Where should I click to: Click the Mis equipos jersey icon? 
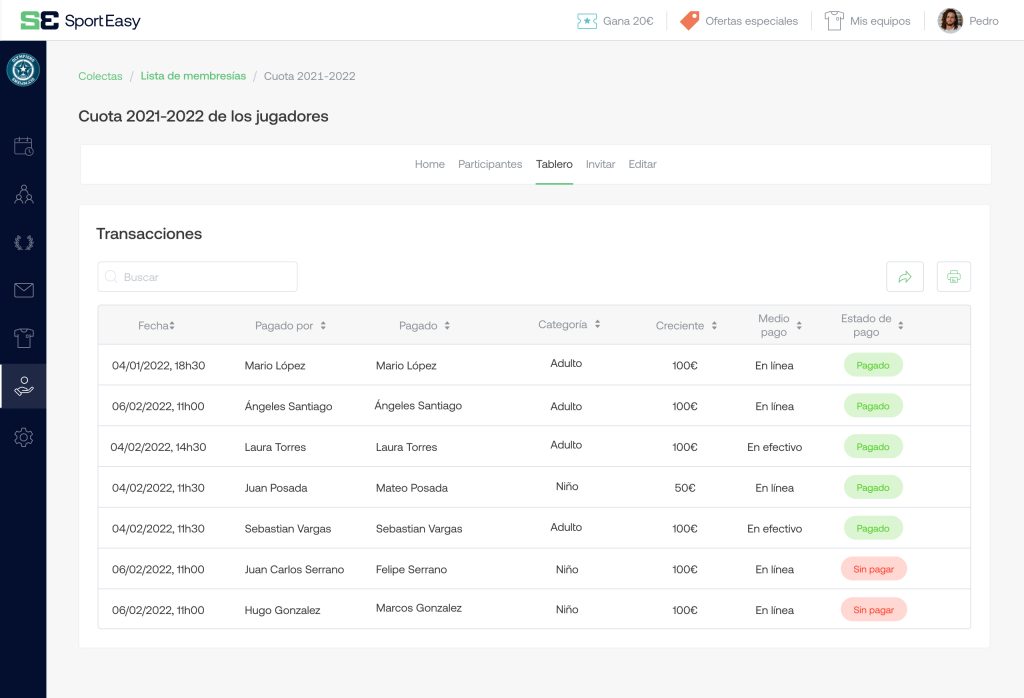coord(834,21)
